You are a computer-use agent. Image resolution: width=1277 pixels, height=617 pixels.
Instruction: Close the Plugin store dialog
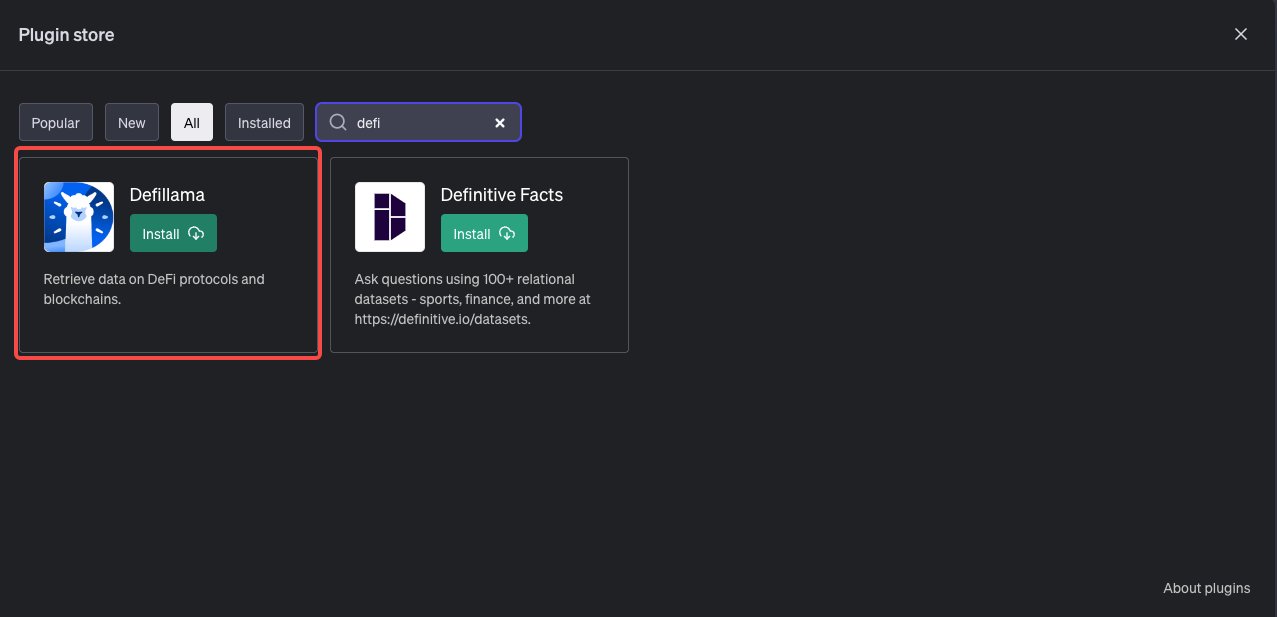point(1241,34)
